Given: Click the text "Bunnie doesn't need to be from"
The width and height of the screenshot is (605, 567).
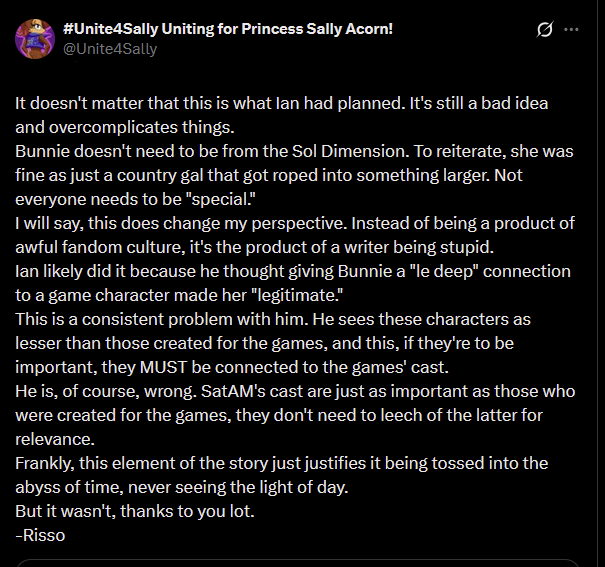Looking at the screenshot, I should pyautogui.click(x=137, y=151).
